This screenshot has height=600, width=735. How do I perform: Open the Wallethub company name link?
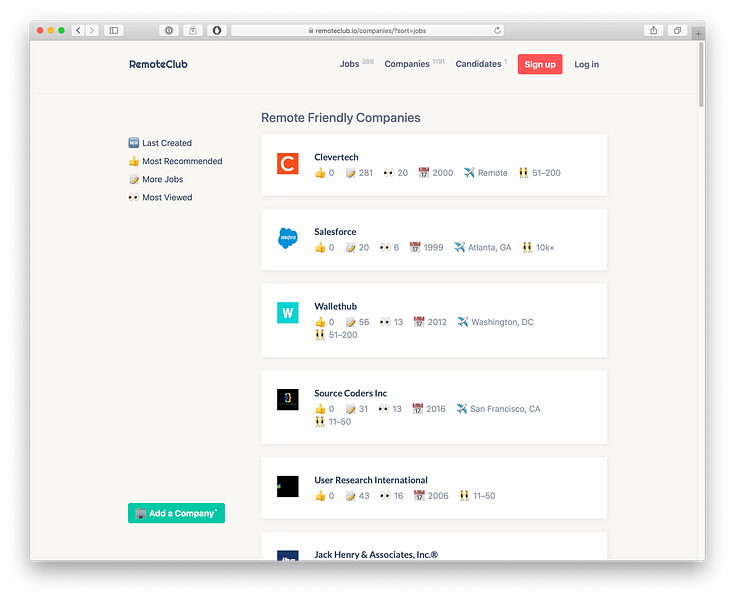(336, 306)
